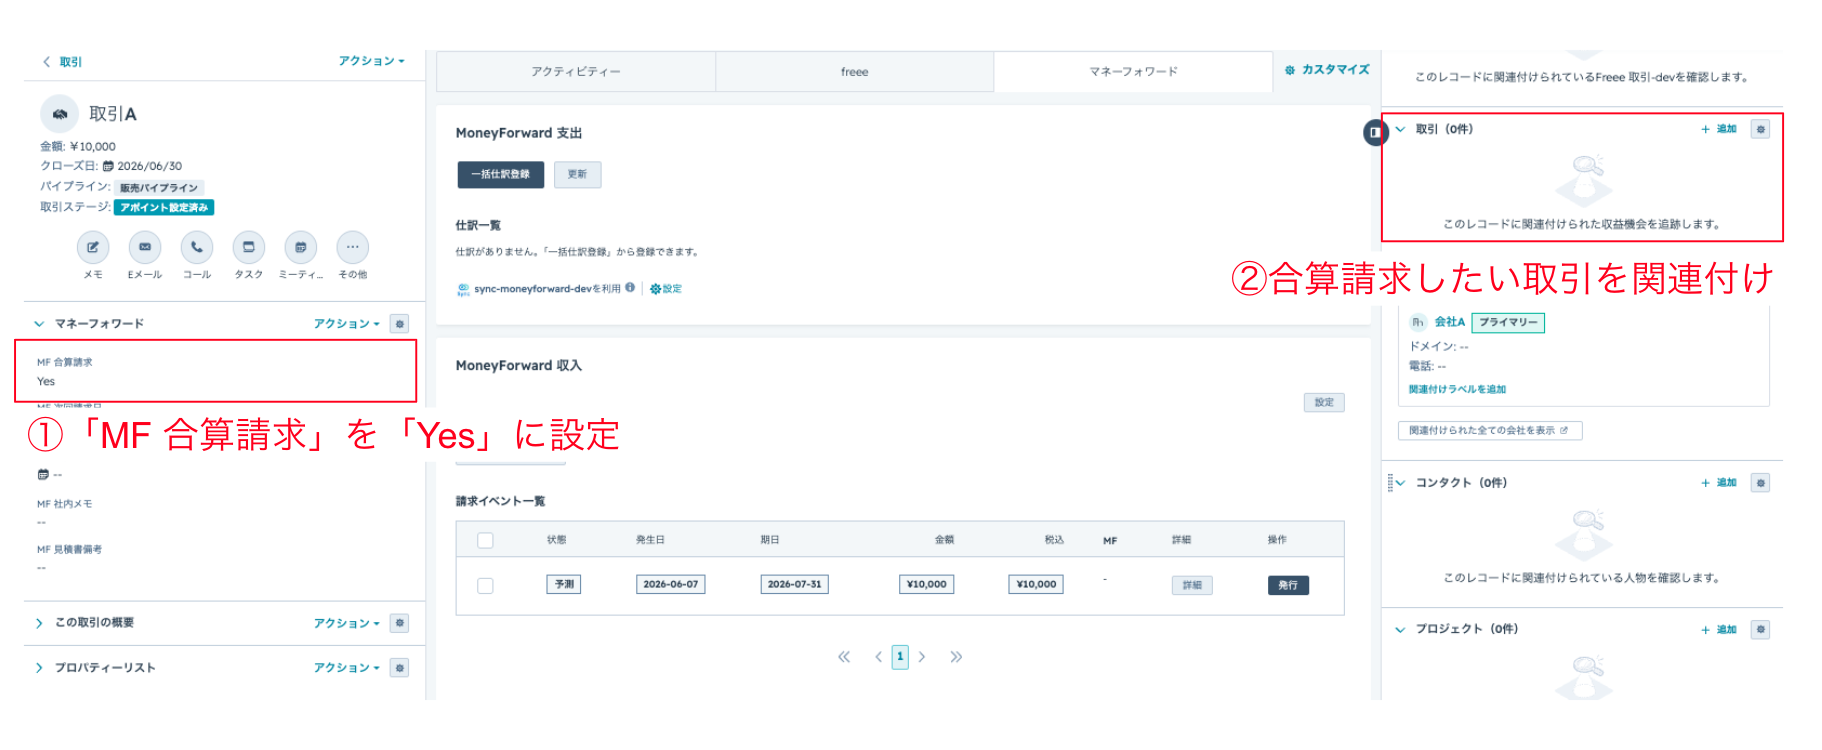Click gear icon beside プロパティーリスト
Screen dimensions: 1822x750
pos(400,668)
